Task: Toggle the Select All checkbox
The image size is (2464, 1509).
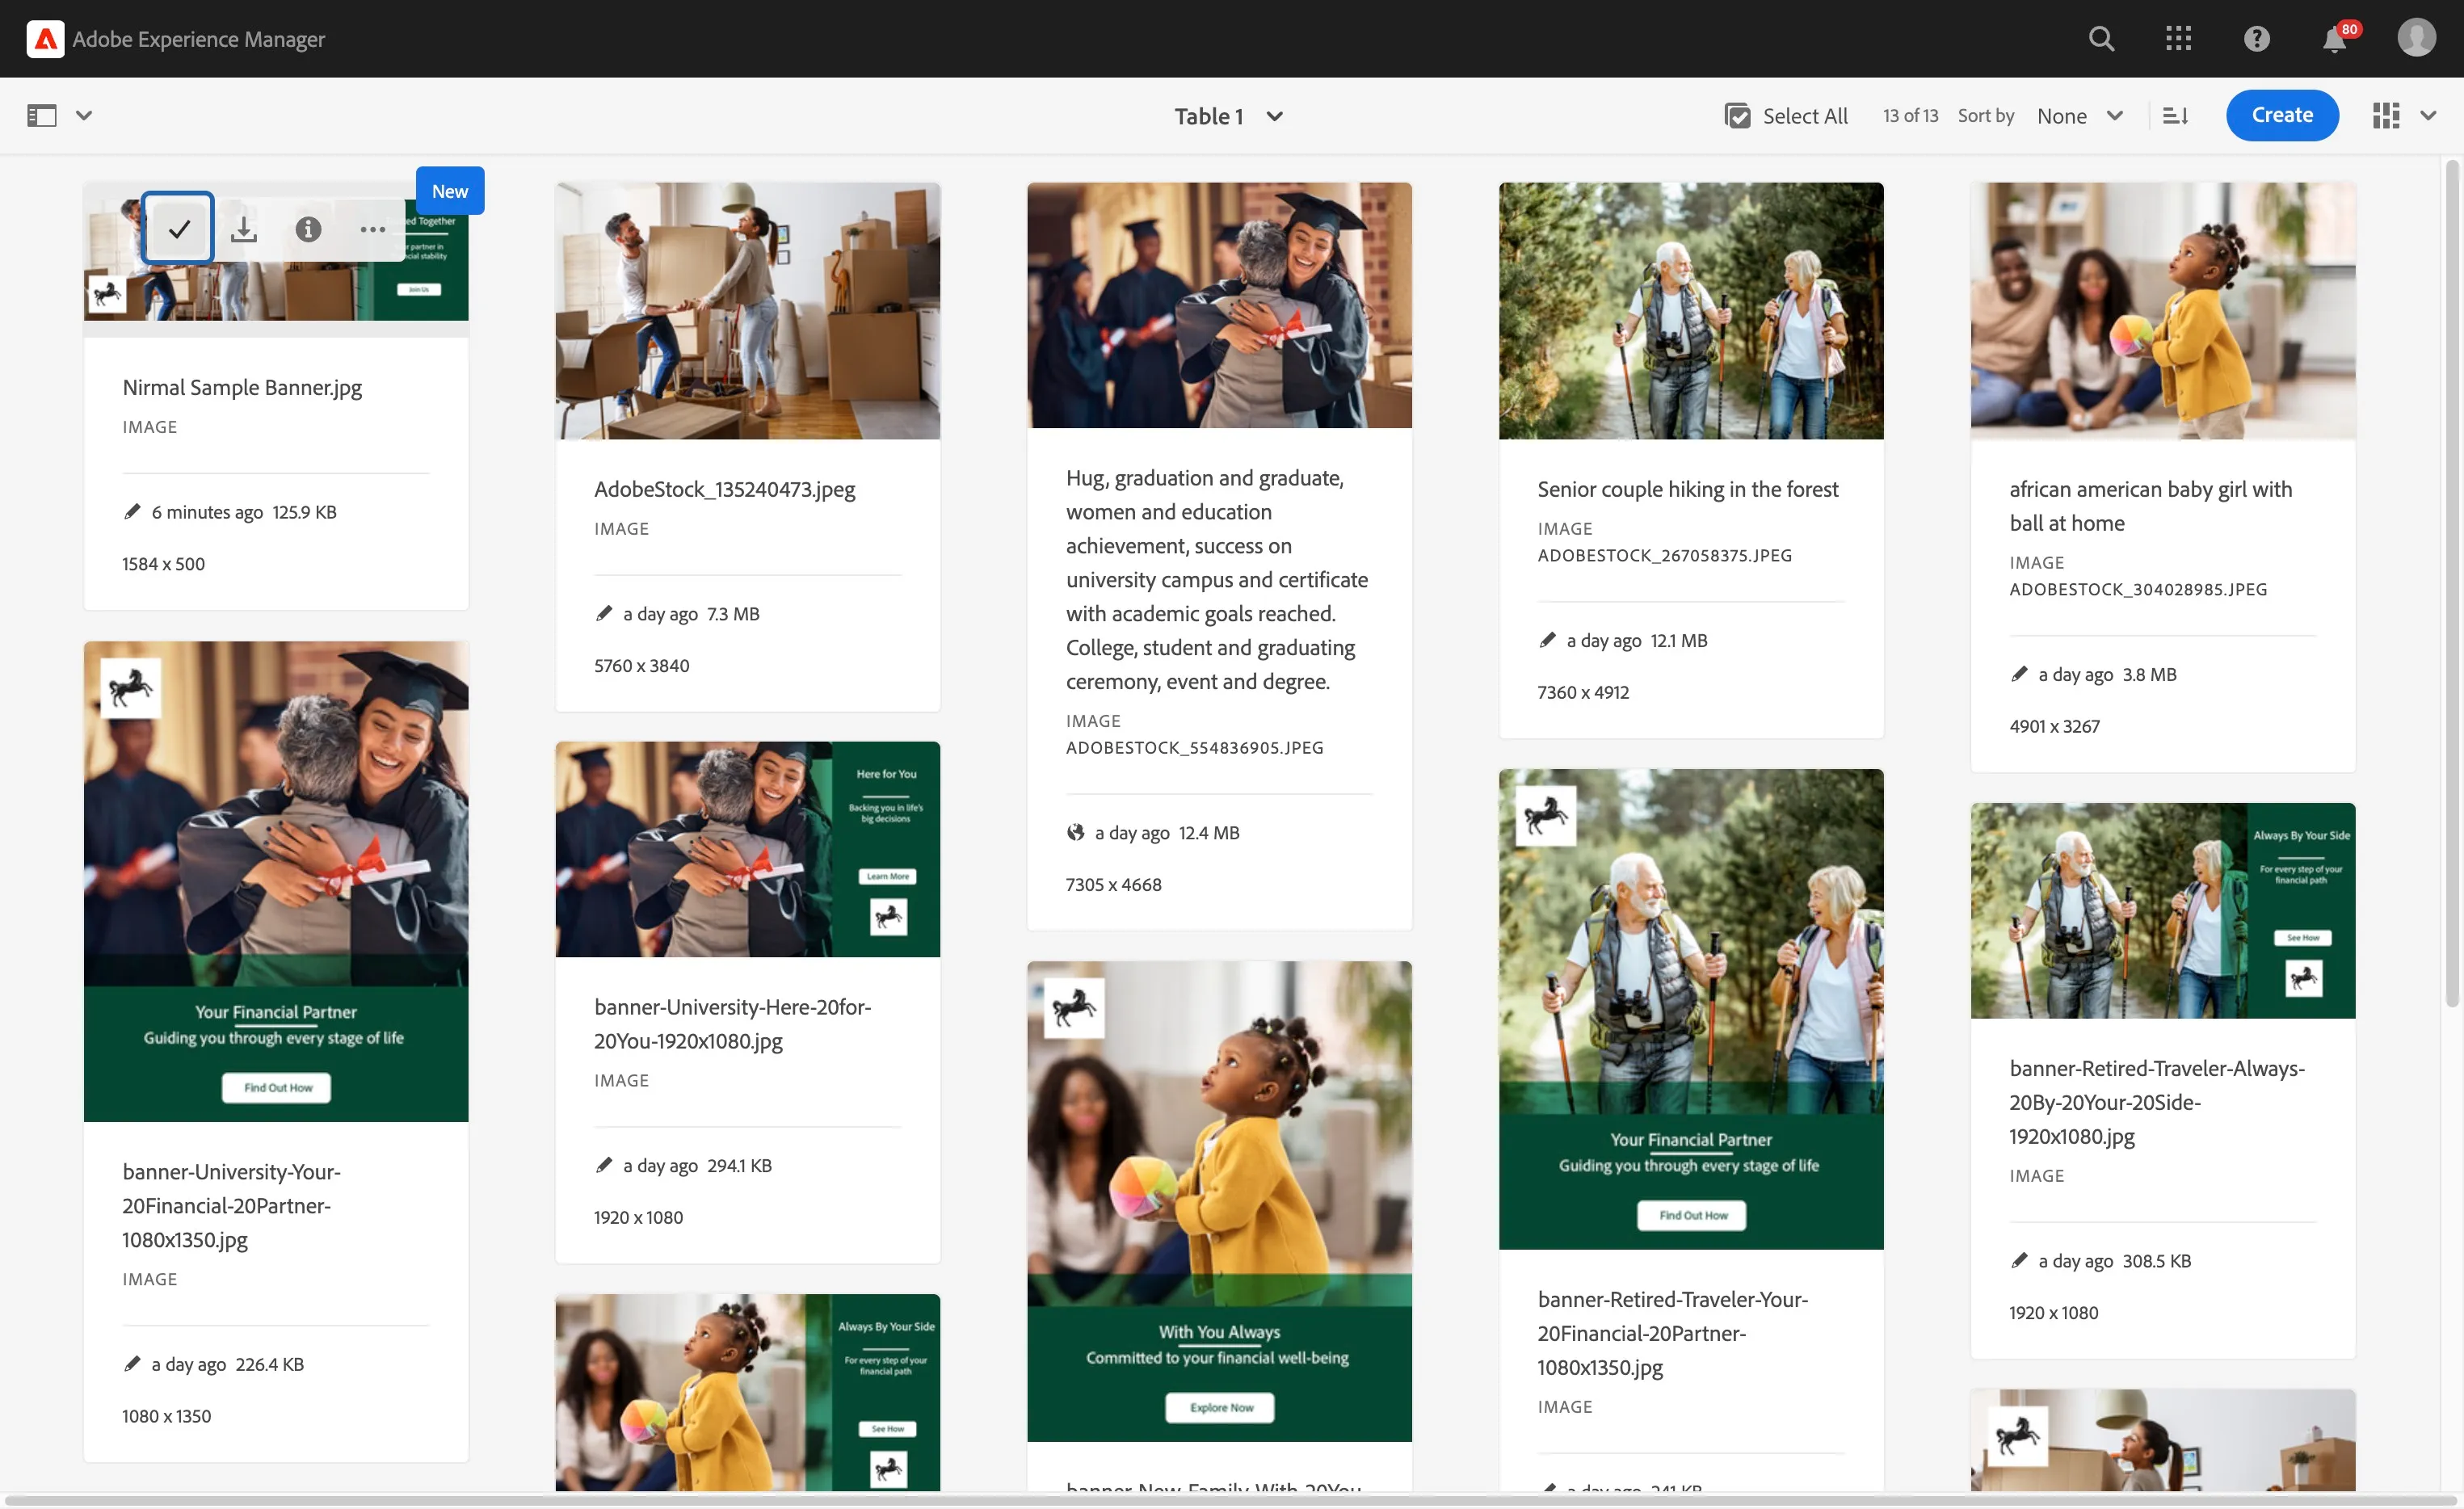Action: [x=1737, y=116]
